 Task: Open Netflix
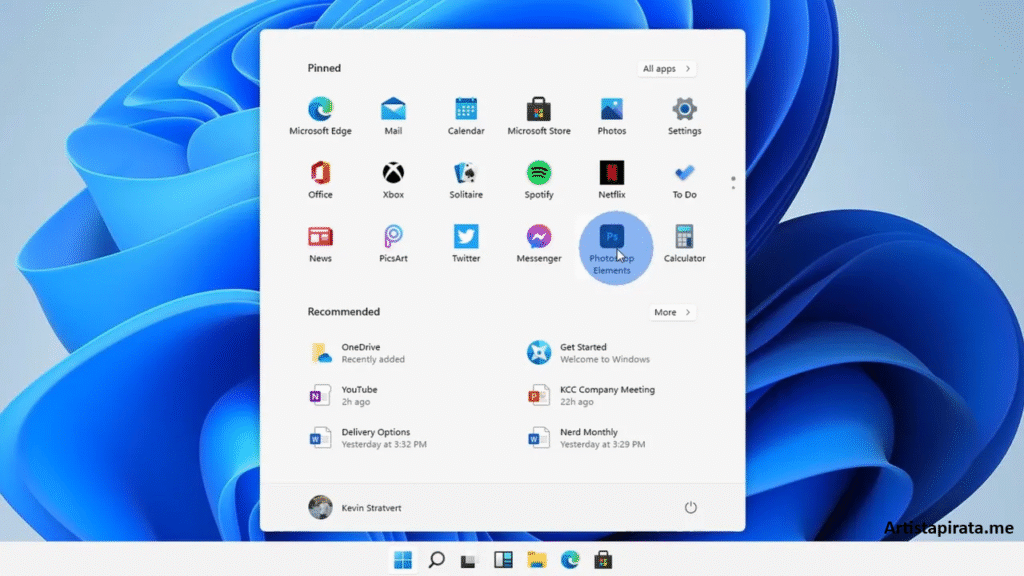(x=611, y=174)
